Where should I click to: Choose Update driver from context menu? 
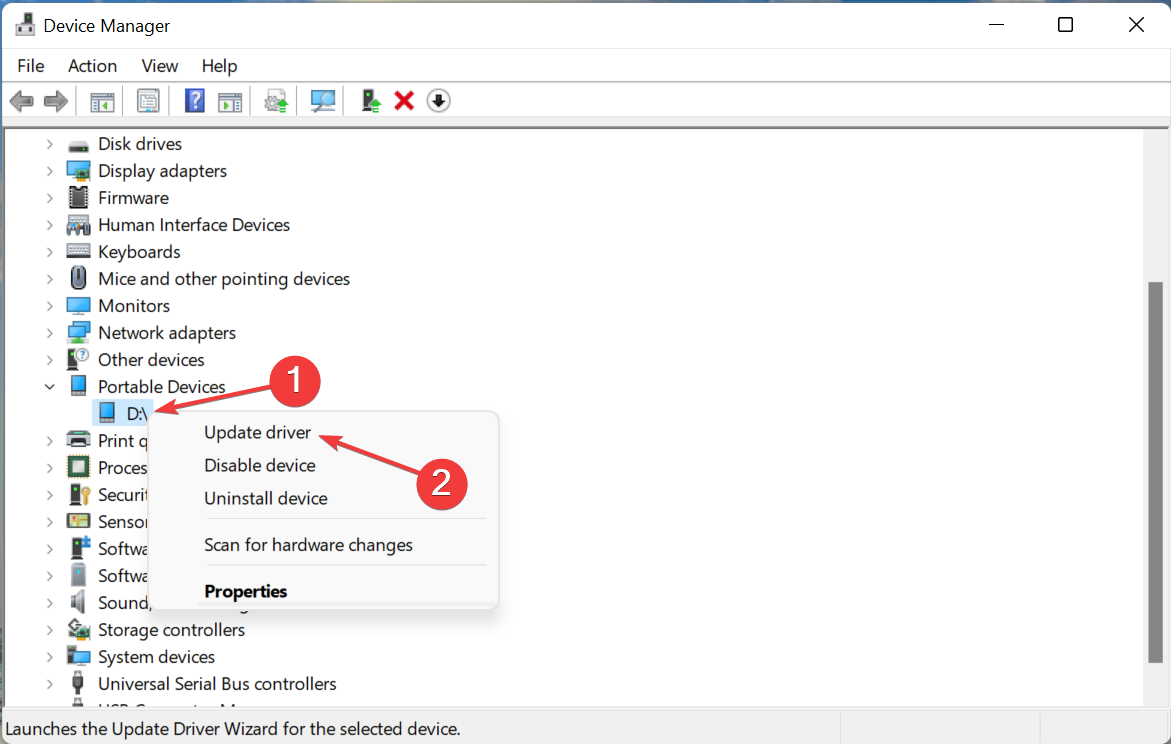point(257,433)
